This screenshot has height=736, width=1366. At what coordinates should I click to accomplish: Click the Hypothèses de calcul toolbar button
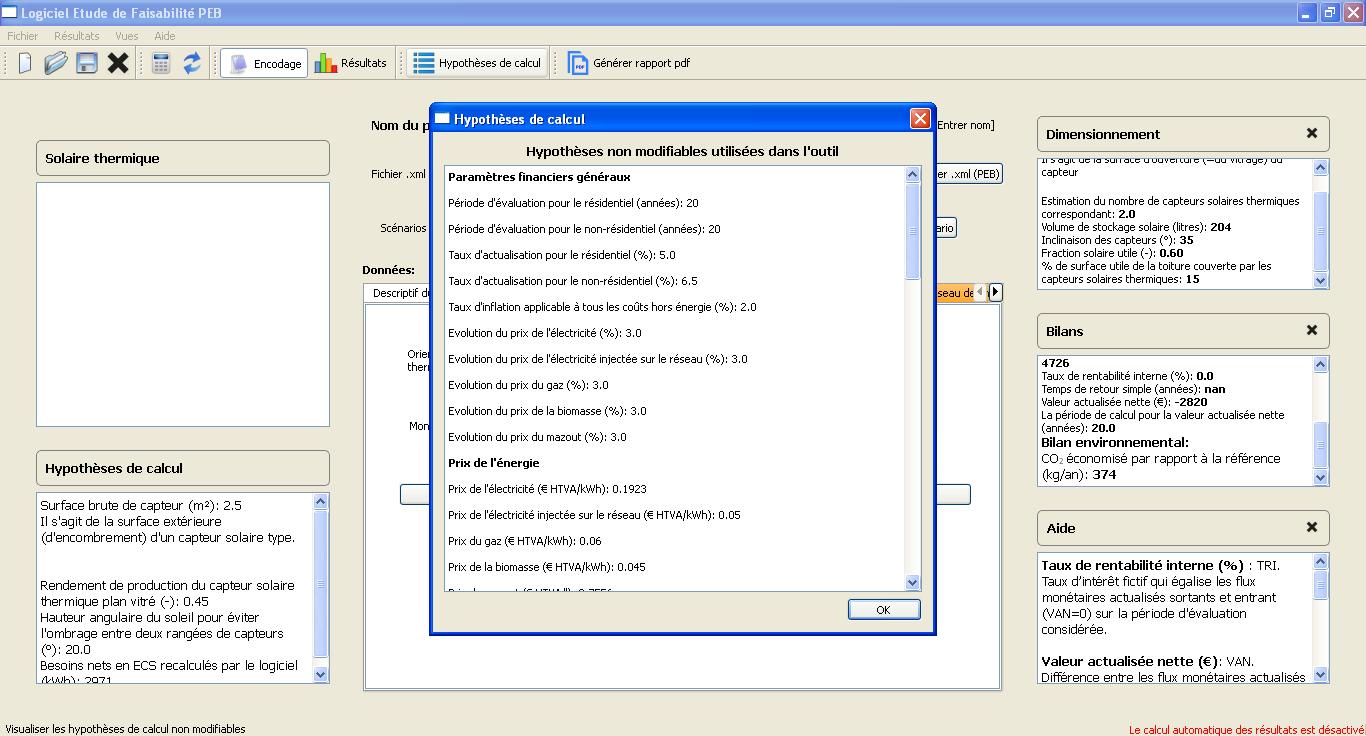(478, 63)
